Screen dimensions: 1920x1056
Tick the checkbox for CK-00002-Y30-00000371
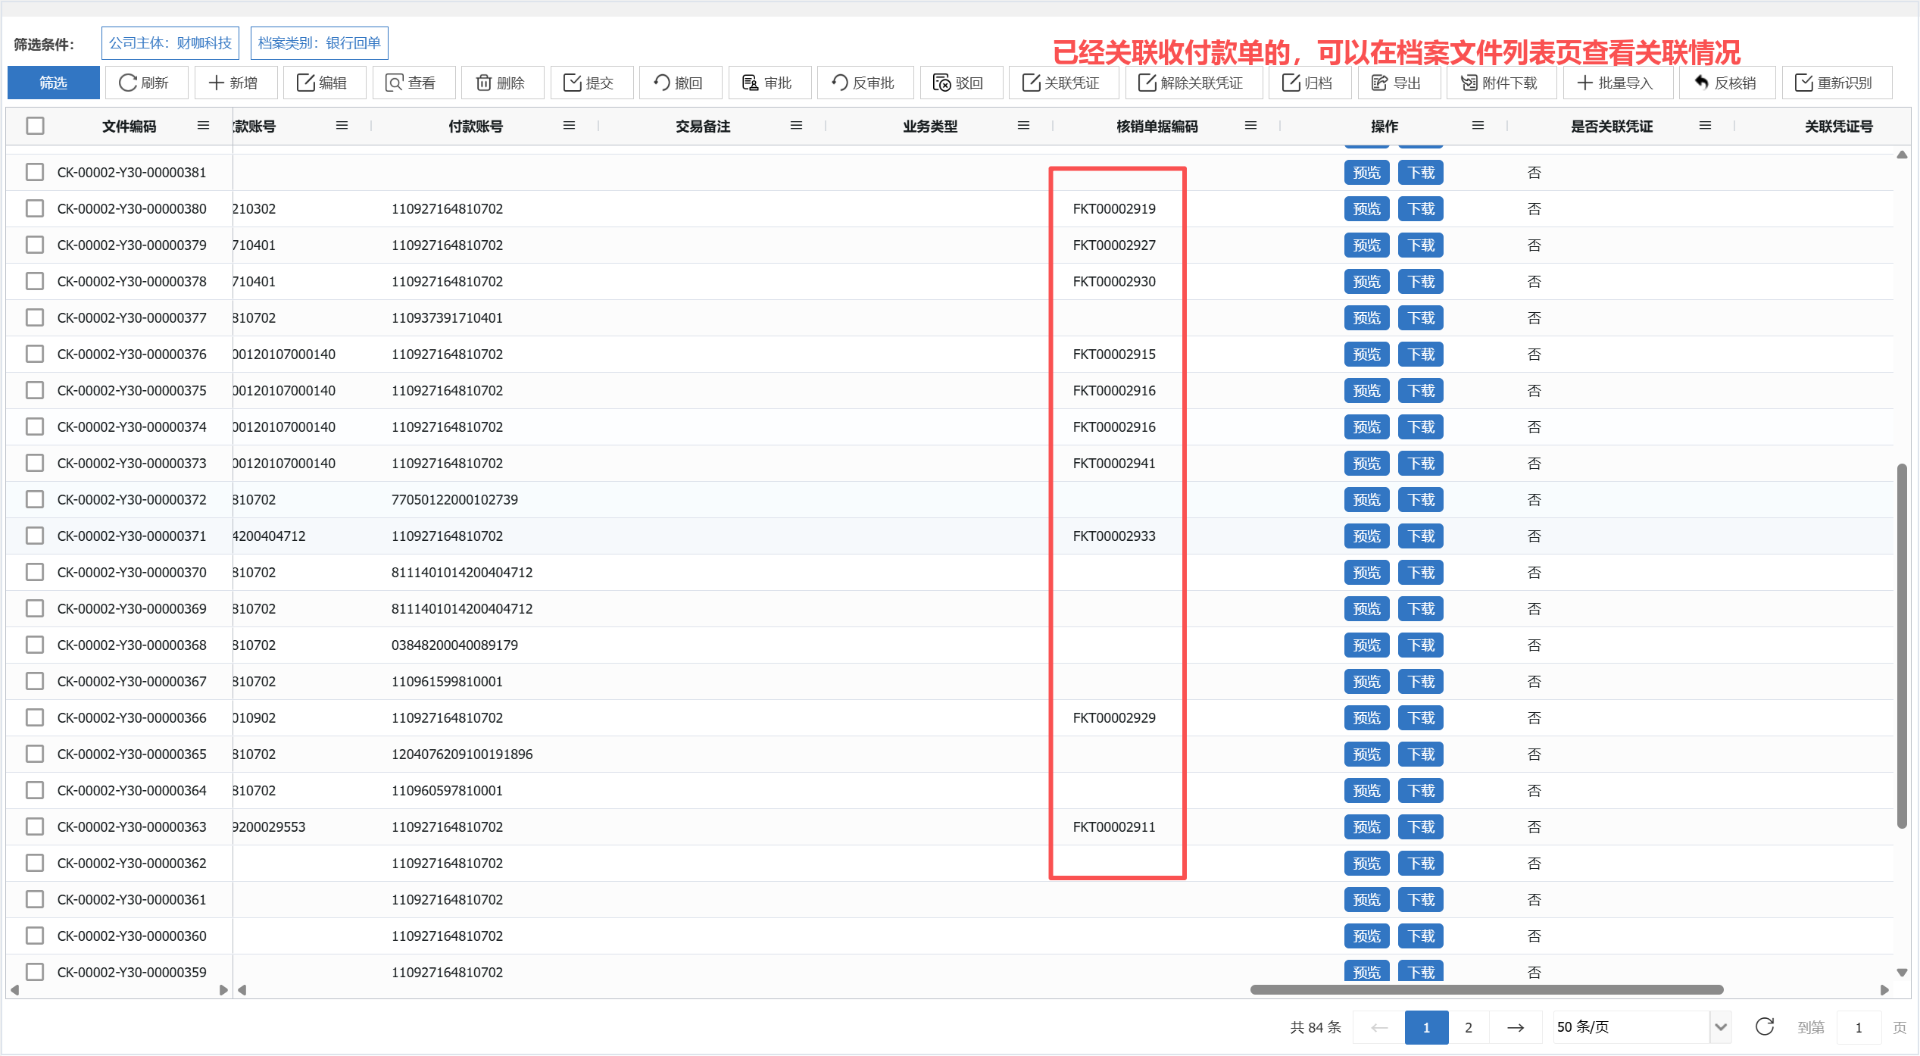click(x=35, y=536)
